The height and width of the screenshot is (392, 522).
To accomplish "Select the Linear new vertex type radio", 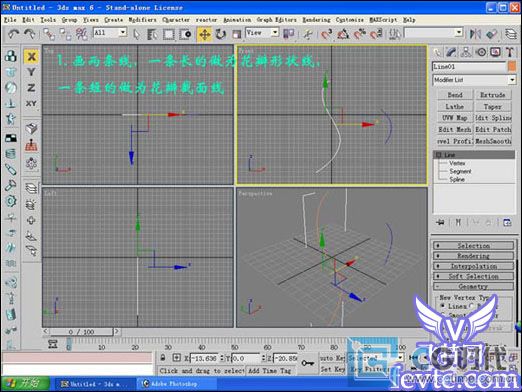I will (x=443, y=306).
